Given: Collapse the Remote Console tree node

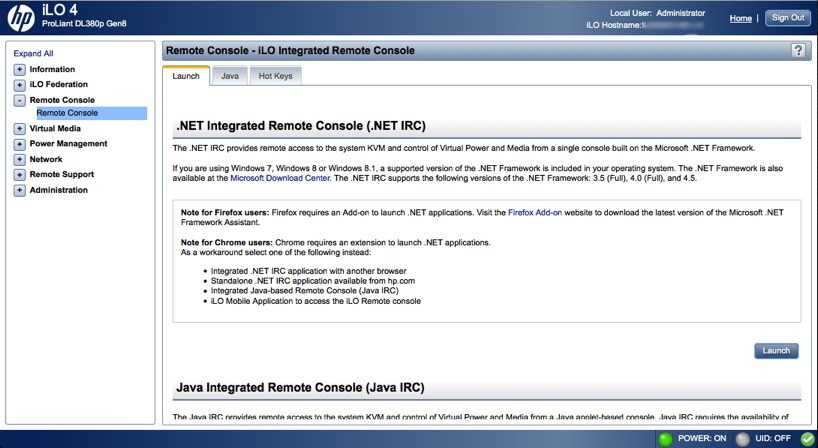Looking at the screenshot, I should 19,100.
